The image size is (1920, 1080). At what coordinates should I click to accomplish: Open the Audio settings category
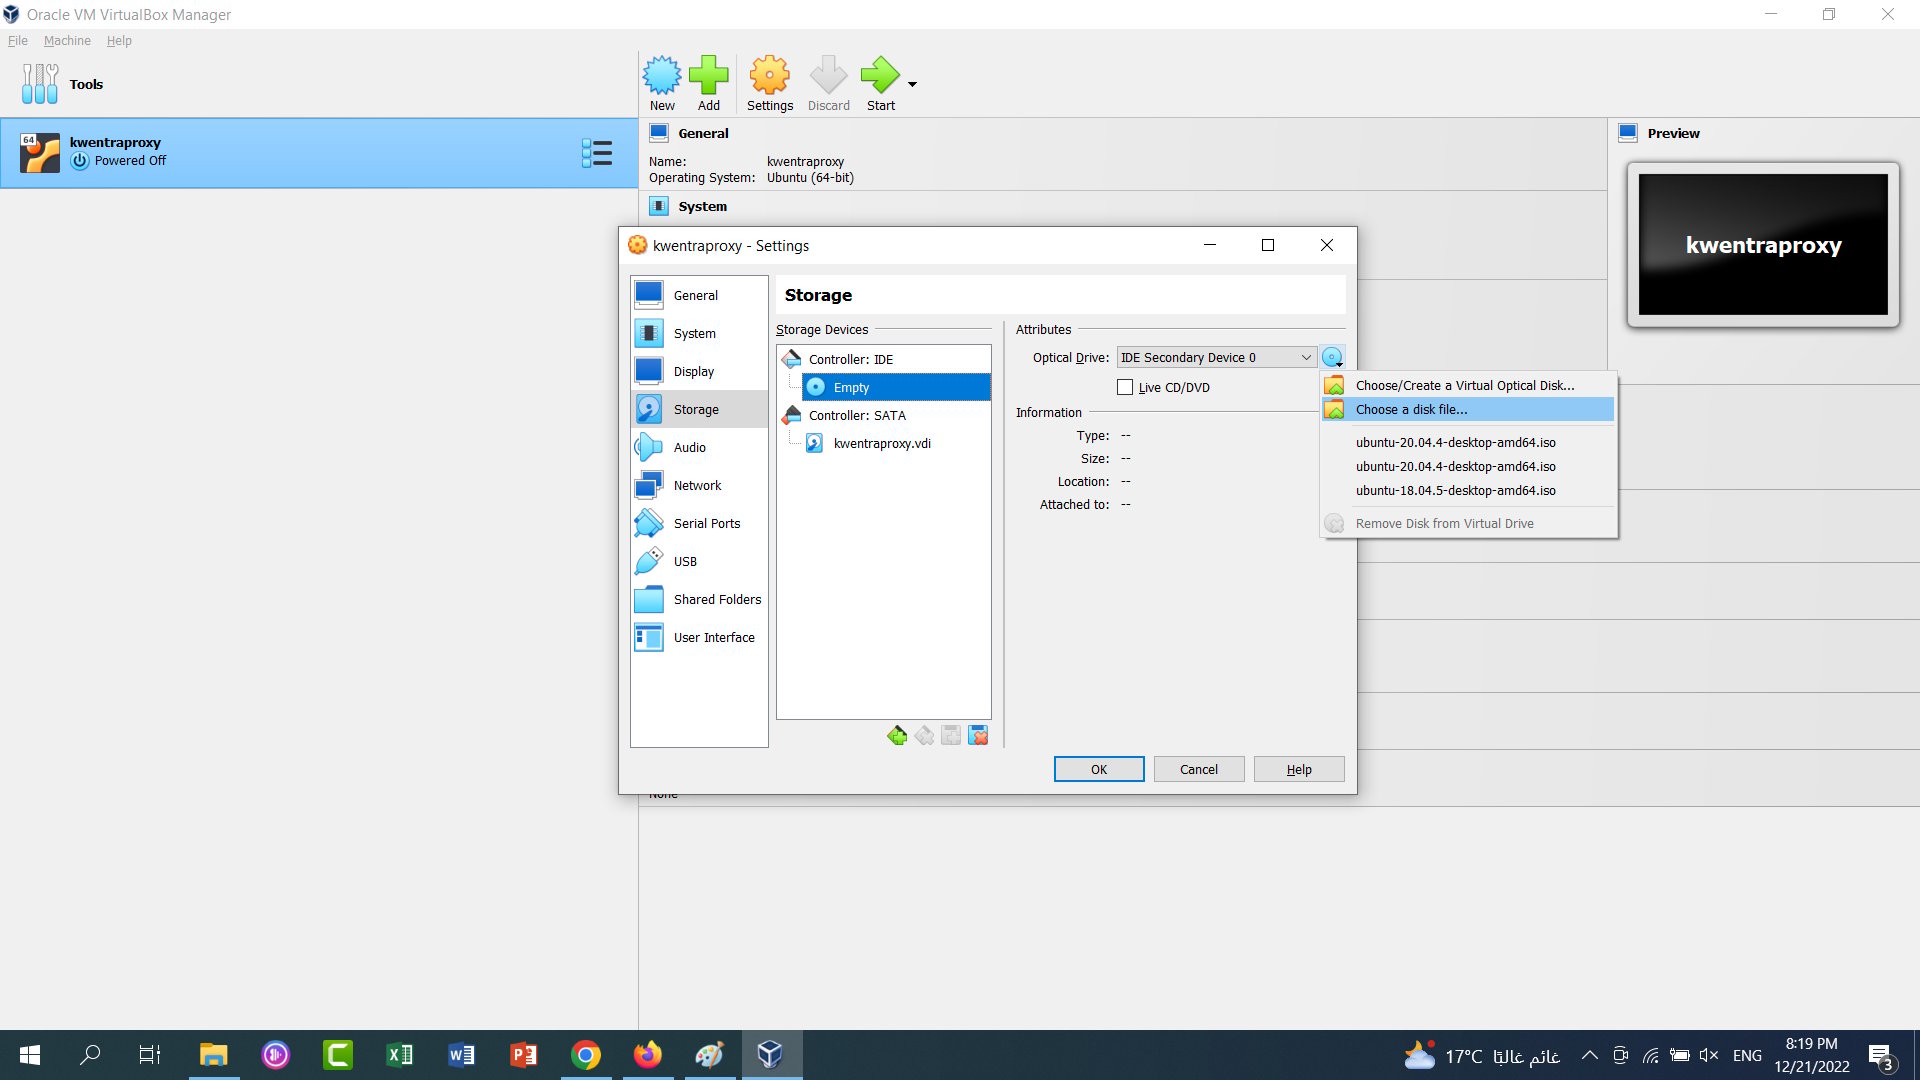[x=699, y=447]
